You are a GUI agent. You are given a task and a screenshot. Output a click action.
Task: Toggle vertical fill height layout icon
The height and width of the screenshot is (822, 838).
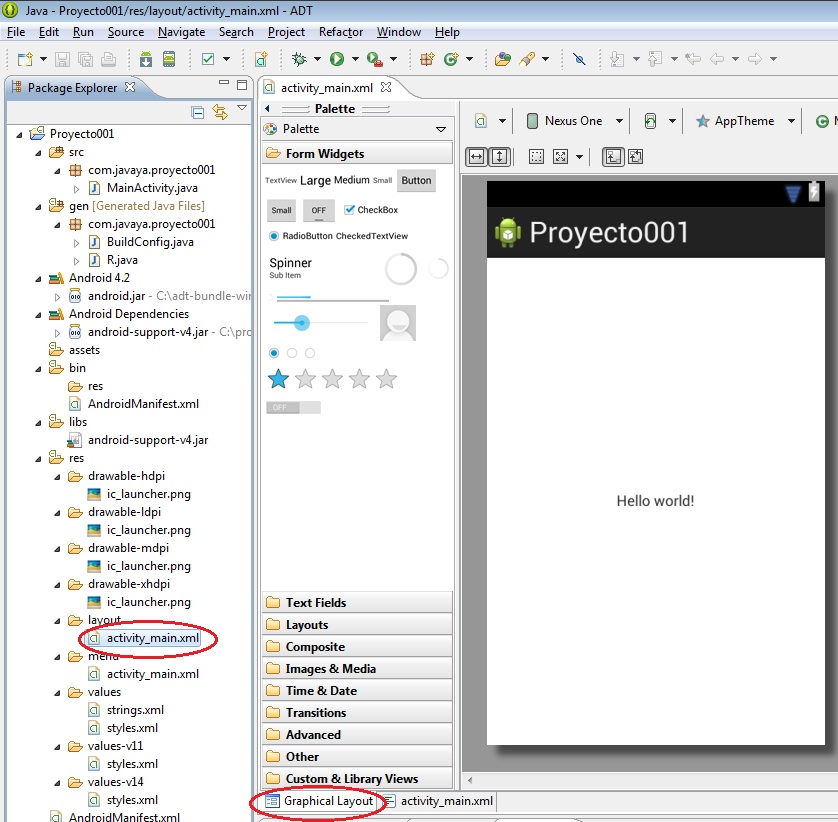click(500, 157)
